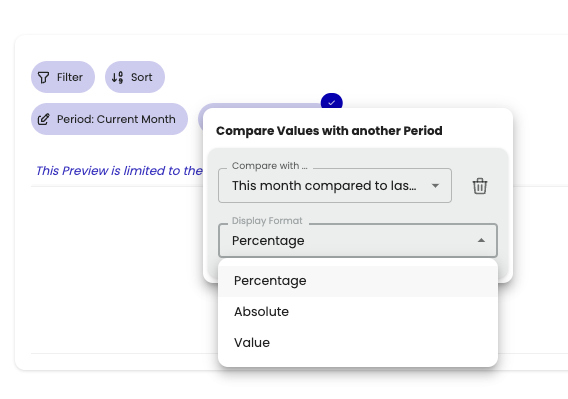Click the 'Display Format' field label
Viewport: 568px width, 399px height.
(x=267, y=221)
